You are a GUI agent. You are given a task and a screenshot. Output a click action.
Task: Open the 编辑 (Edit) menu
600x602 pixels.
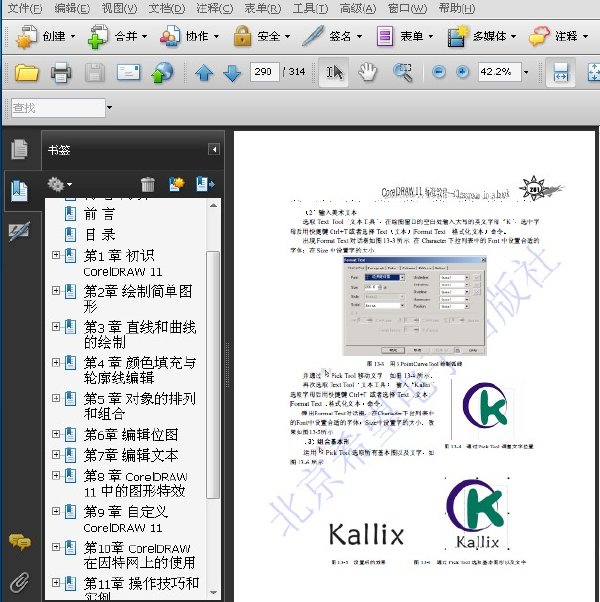click(x=72, y=8)
